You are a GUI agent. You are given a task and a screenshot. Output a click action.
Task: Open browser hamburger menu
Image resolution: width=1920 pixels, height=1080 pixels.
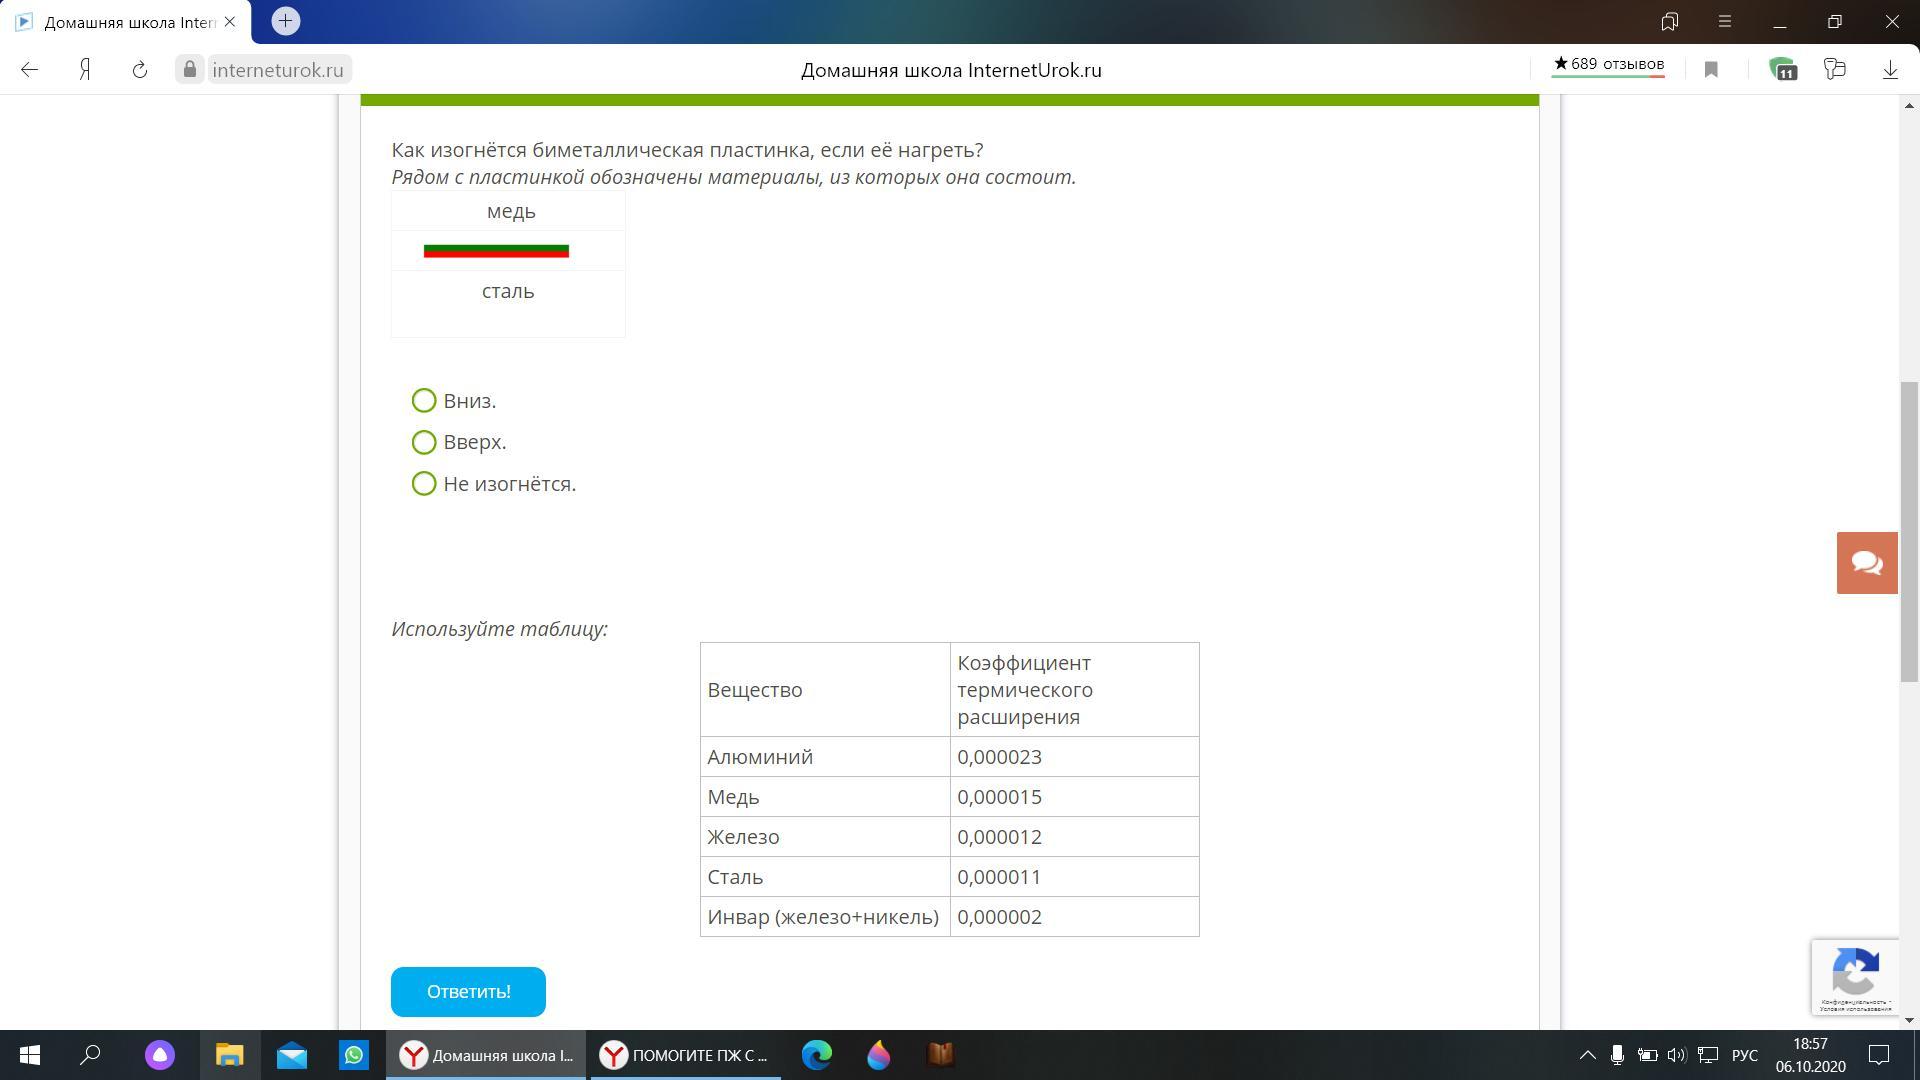pos(1725,21)
